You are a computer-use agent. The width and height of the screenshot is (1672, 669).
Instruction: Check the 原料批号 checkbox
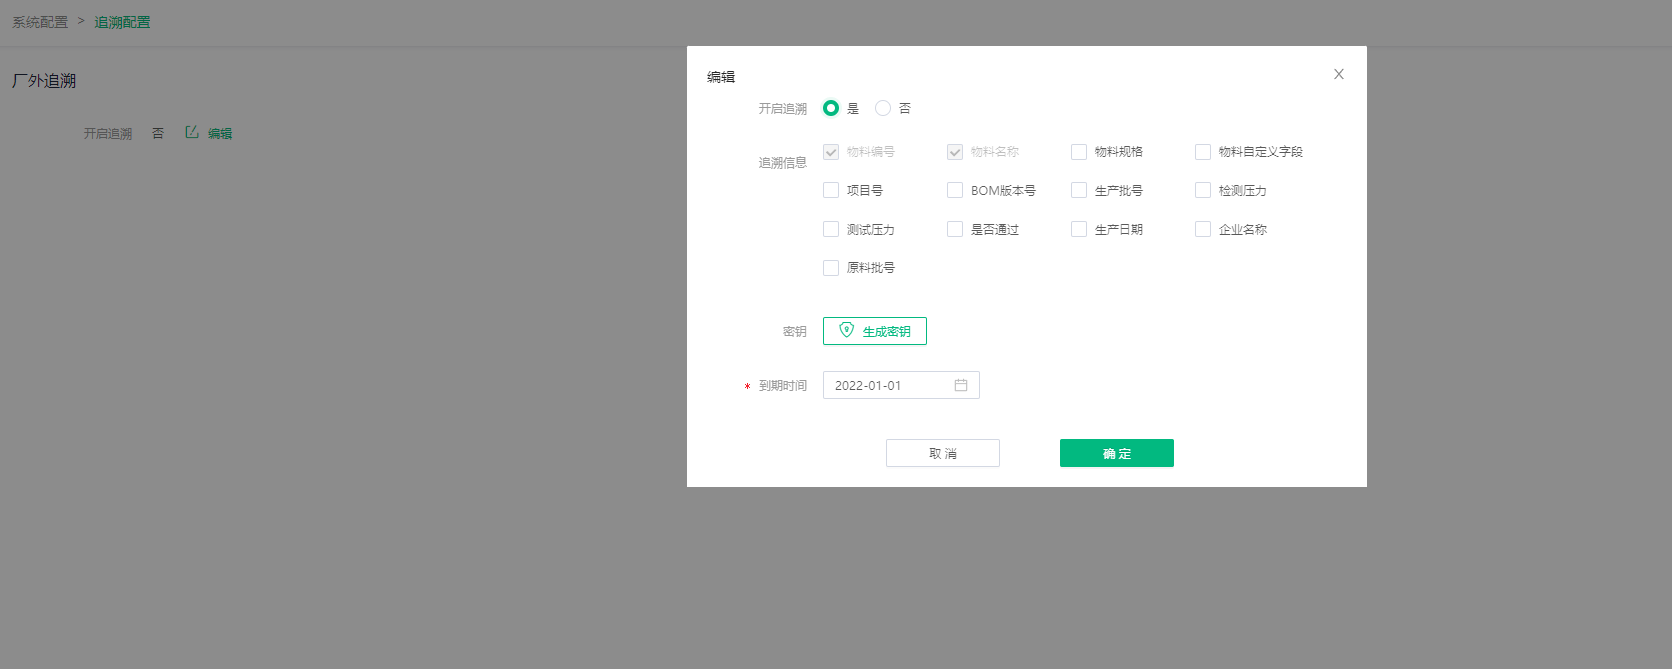831,268
